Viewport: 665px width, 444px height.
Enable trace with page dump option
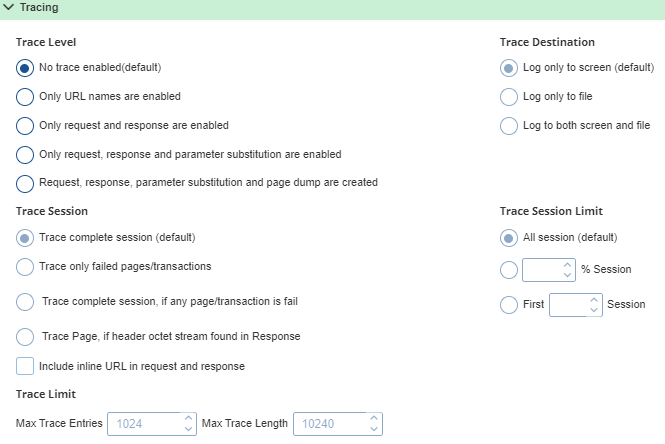26,183
